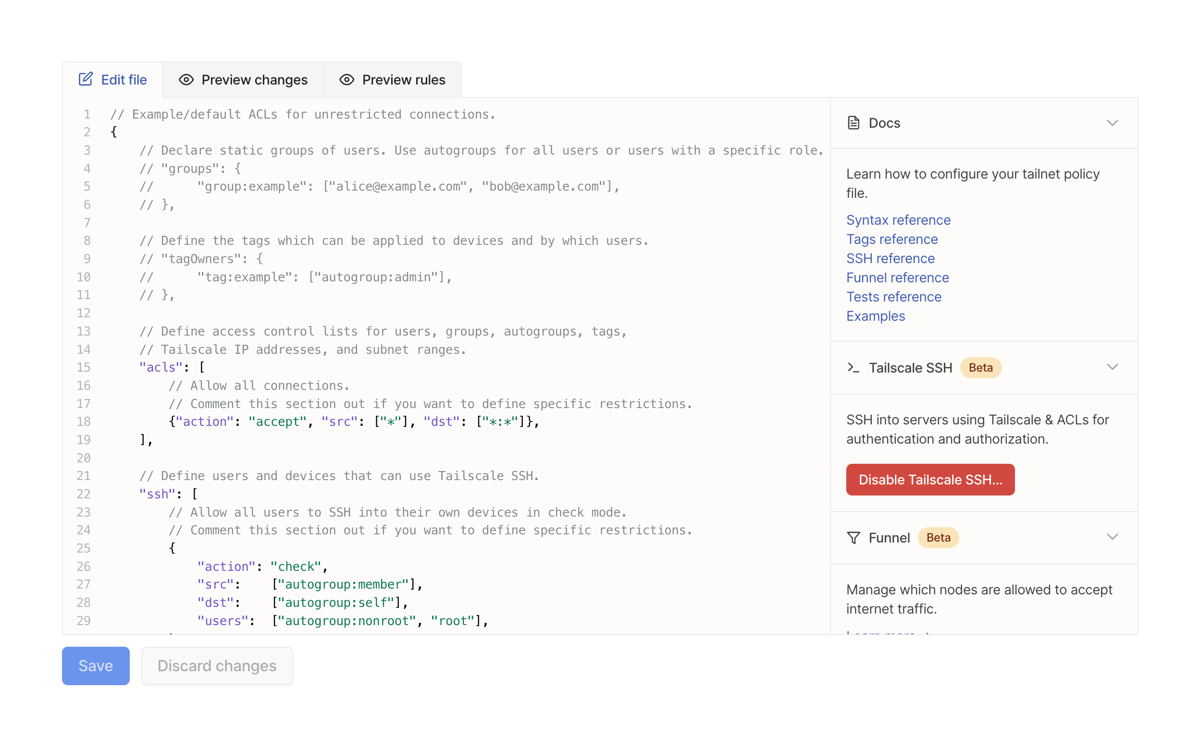The height and width of the screenshot is (748, 1200).
Task: Collapse the Tailscale SSH section chevron
Action: pos(1112,367)
